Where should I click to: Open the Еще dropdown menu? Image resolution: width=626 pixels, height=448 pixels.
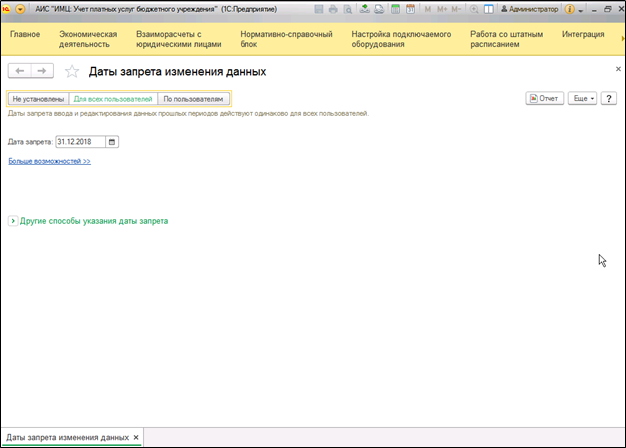[582, 99]
